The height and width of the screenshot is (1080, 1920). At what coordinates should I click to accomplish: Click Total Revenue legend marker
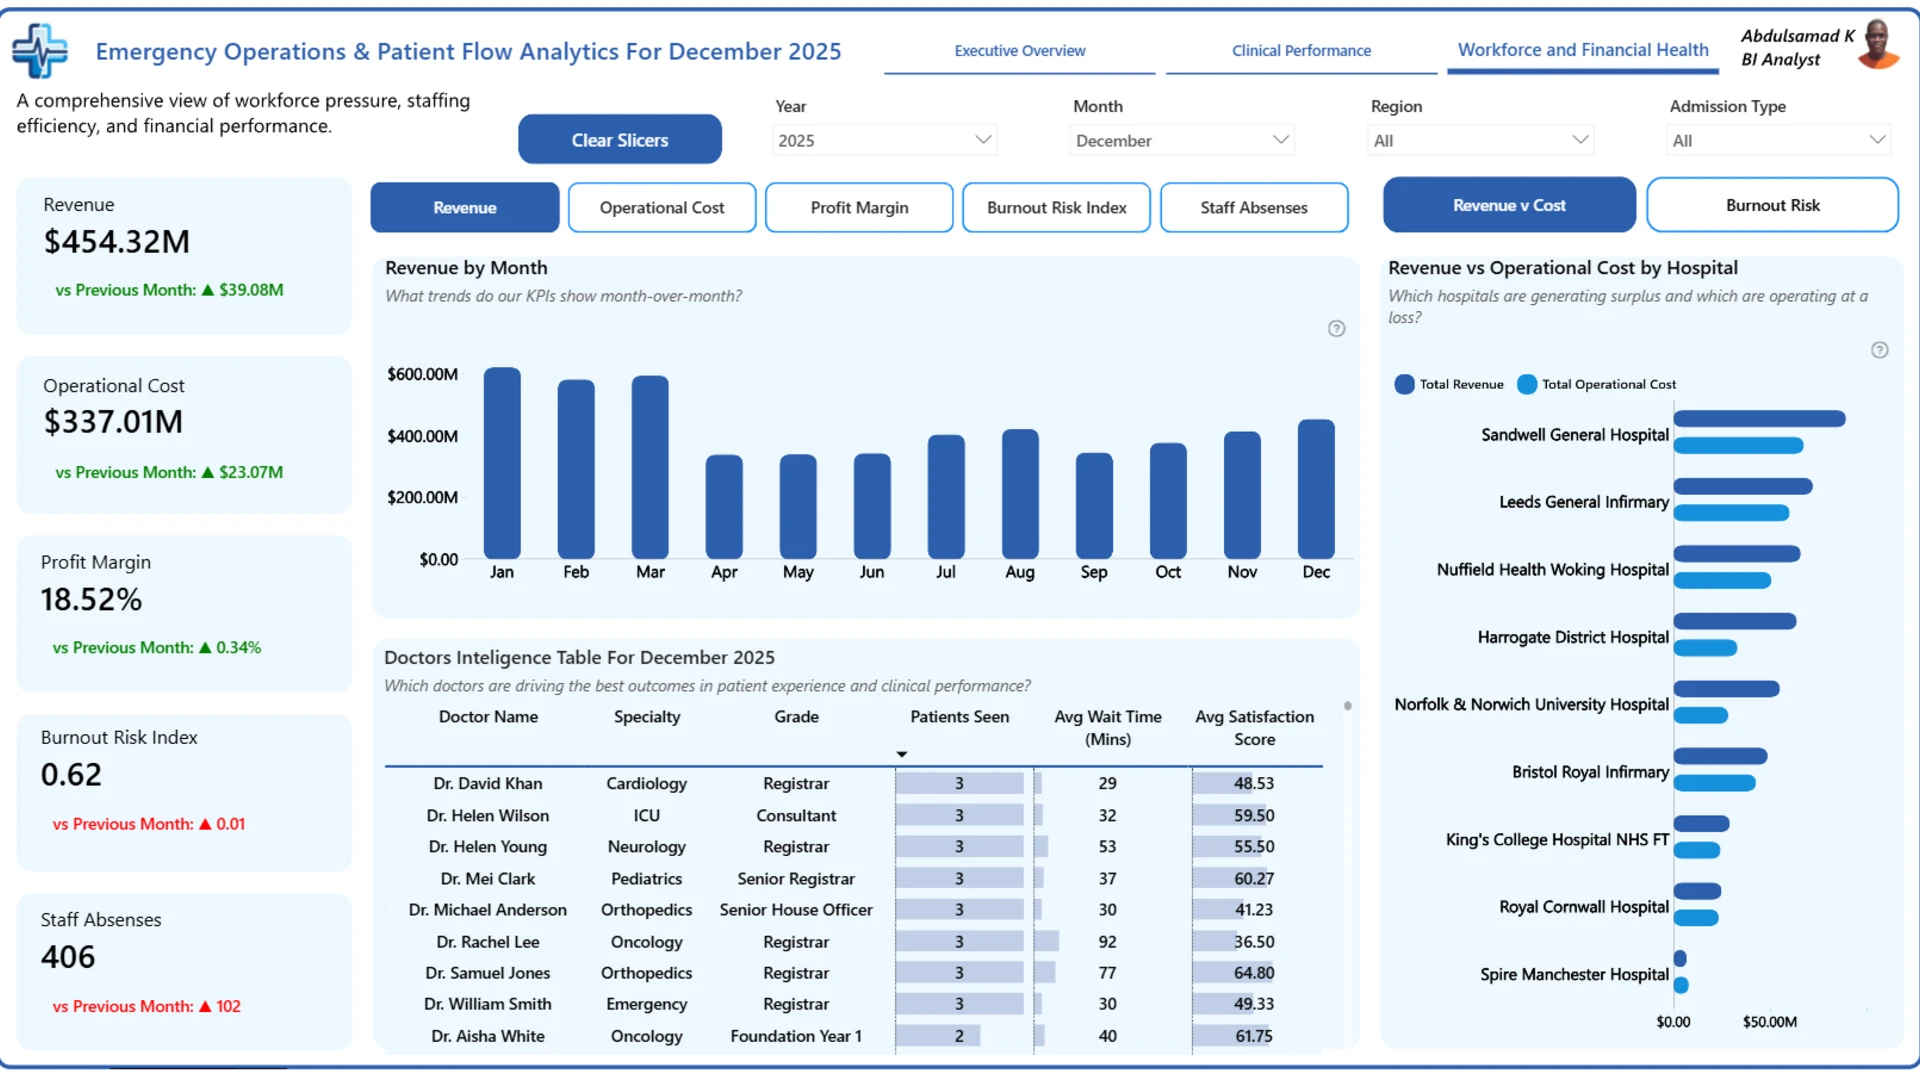pos(1404,384)
